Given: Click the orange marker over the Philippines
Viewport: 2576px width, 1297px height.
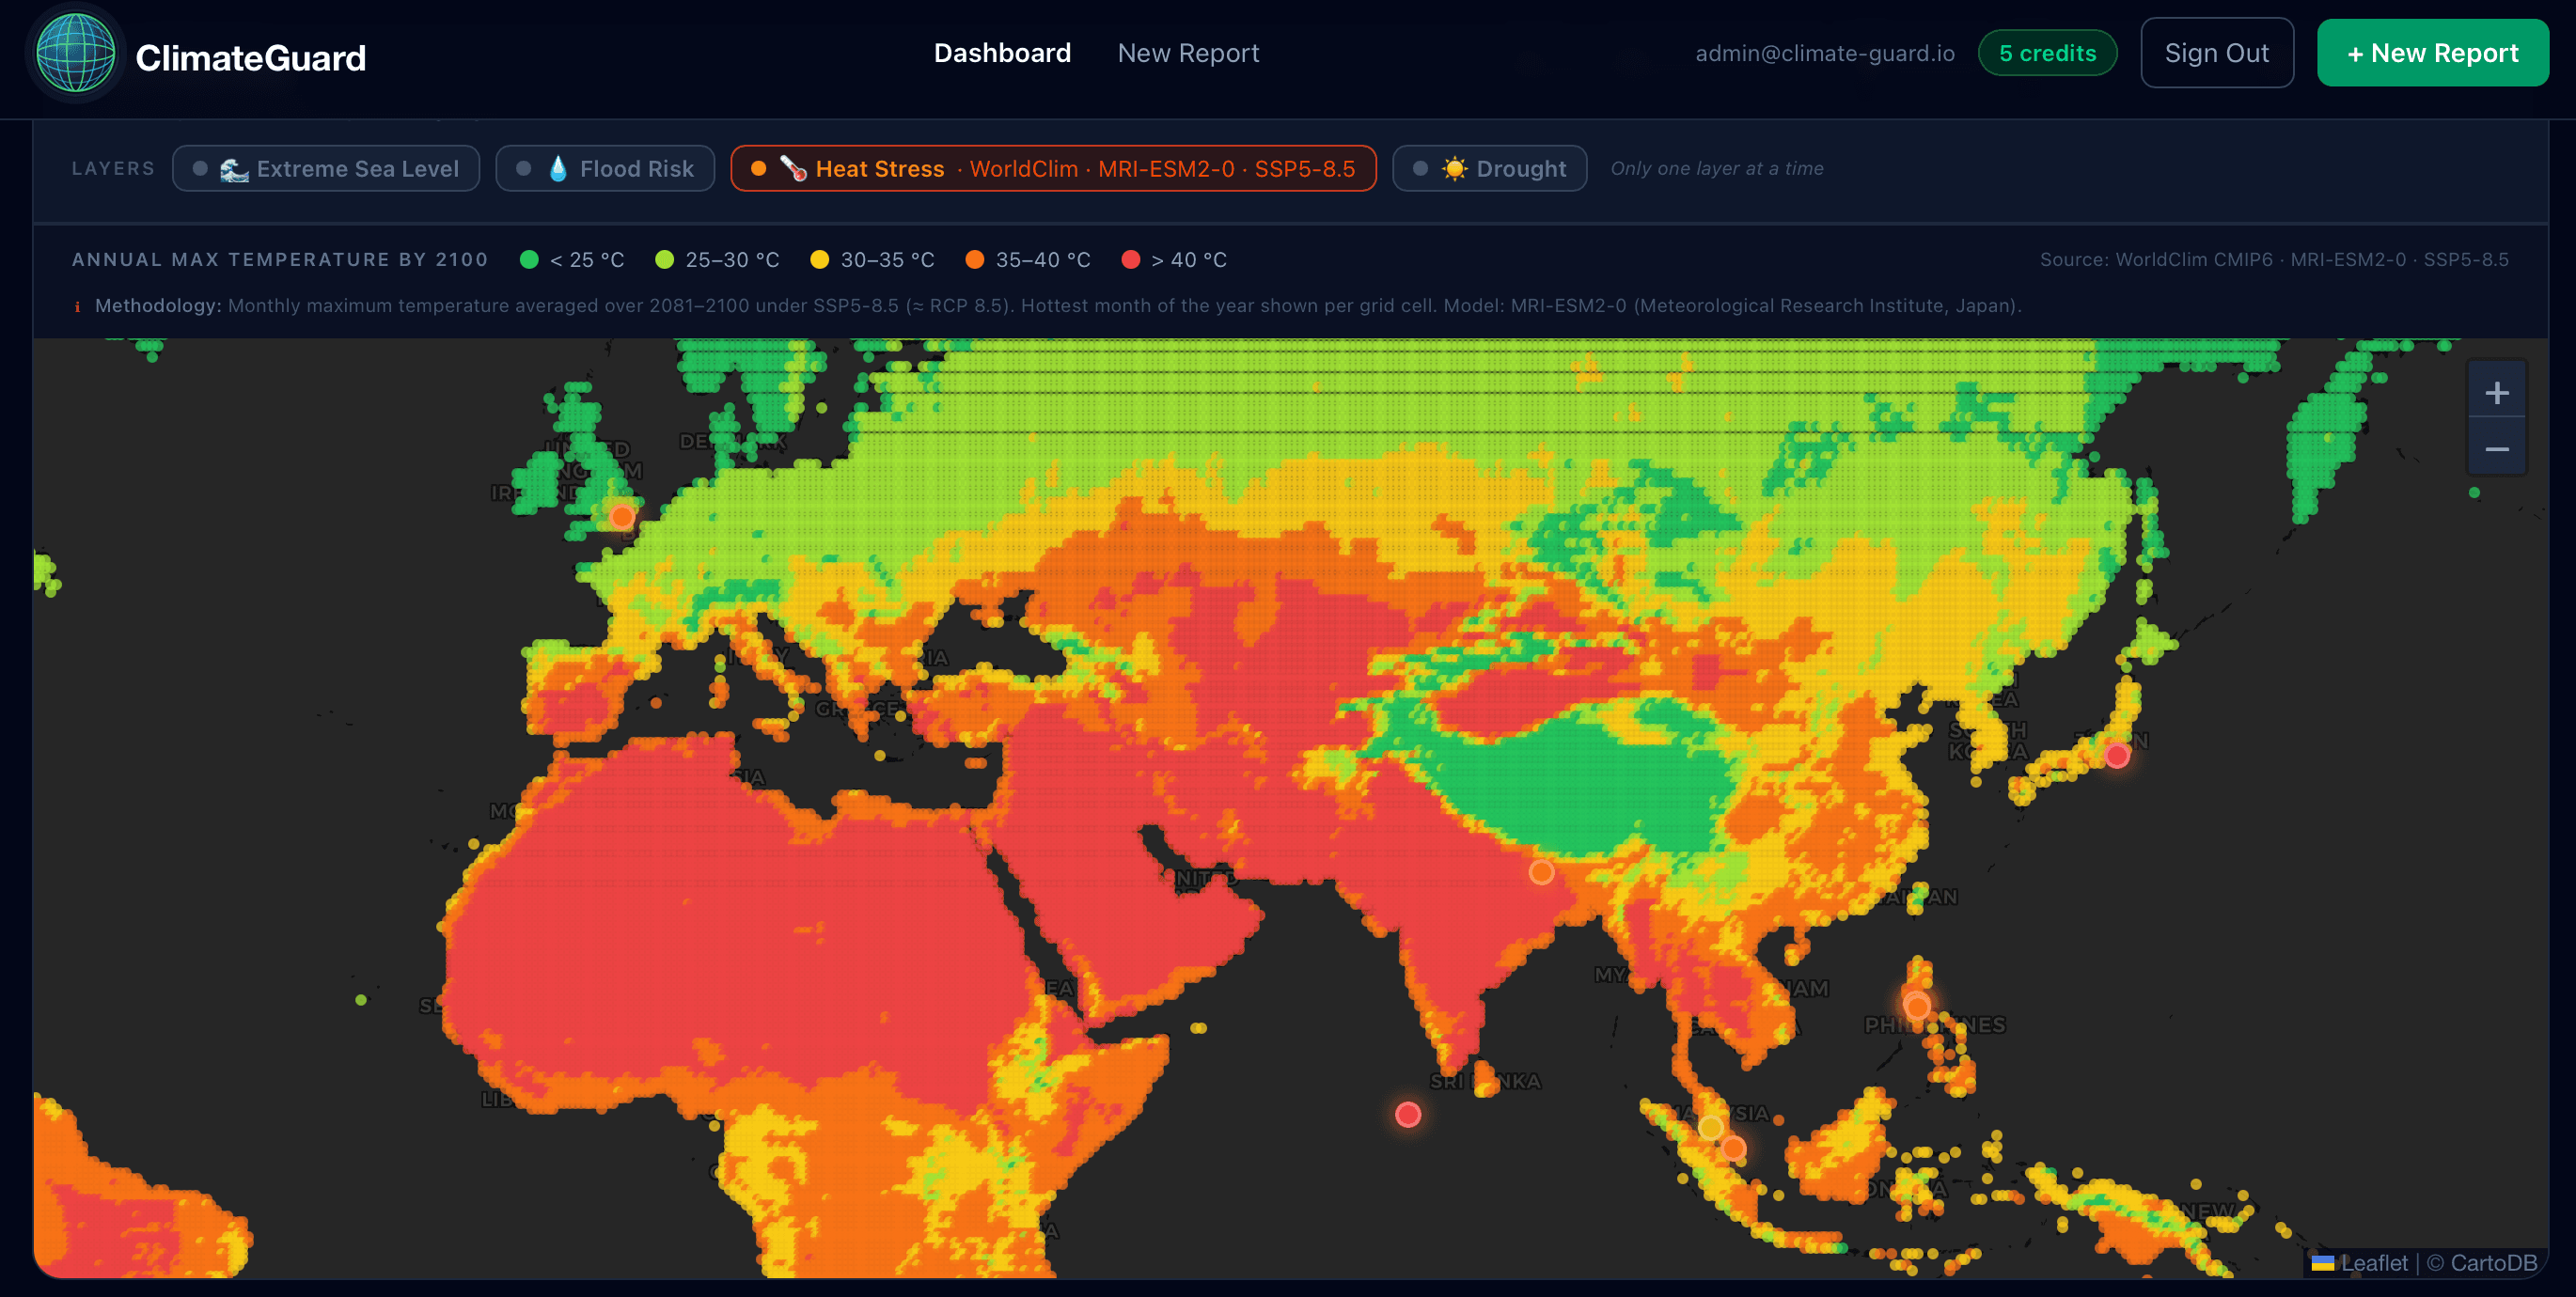Looking at the screenshot, I should point(1917,1006).
